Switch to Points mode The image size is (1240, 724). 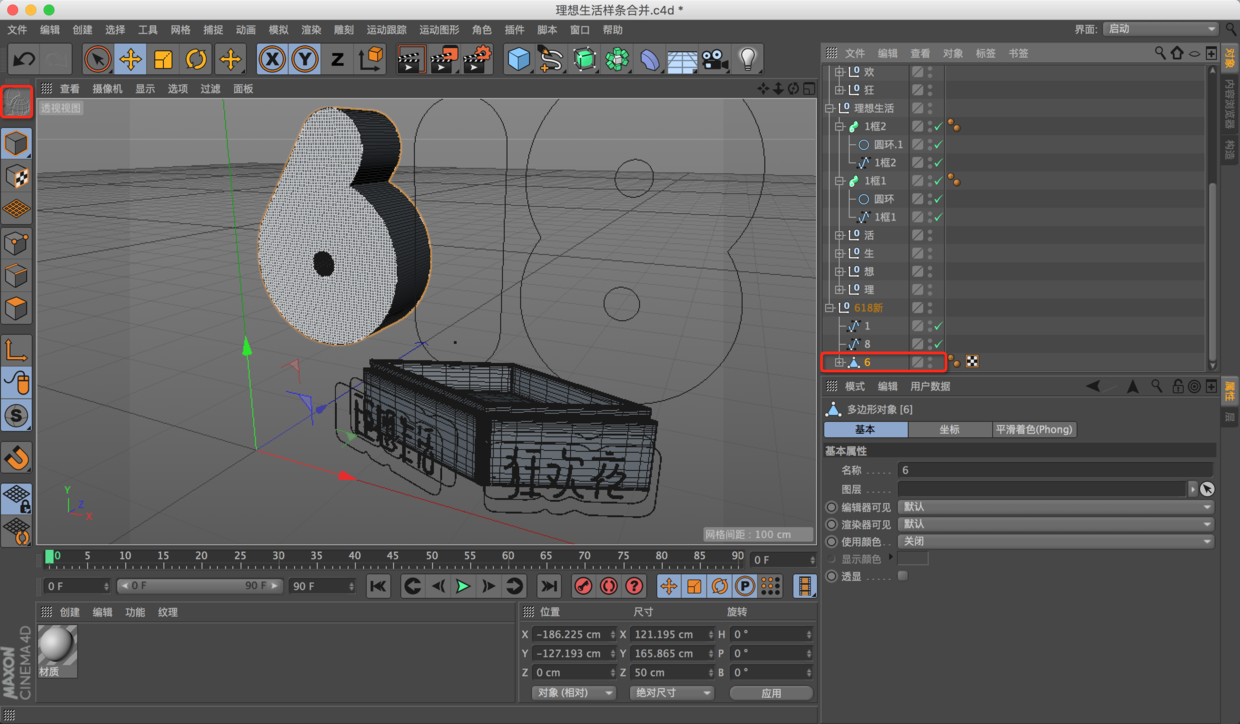17,242
